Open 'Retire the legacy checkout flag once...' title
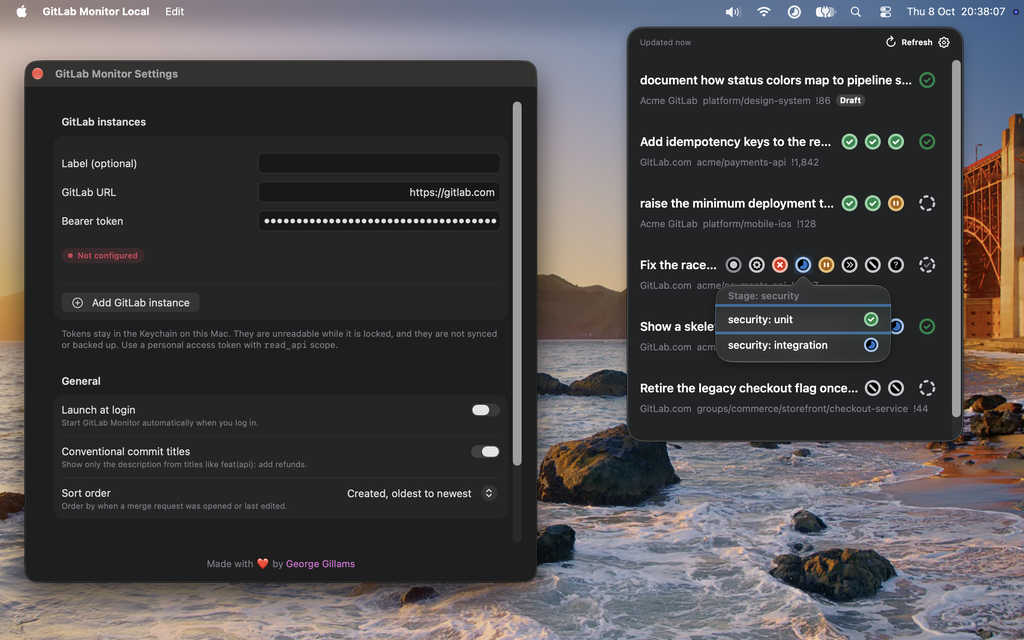The image size is (1024, 640). point(748,388)
